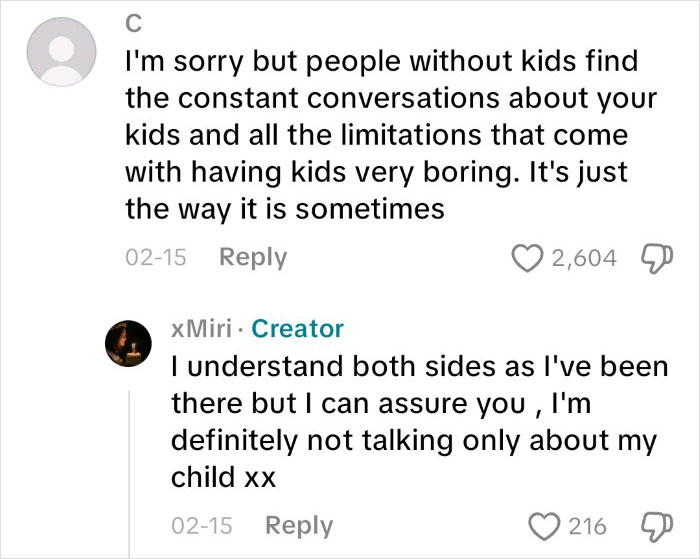Click the vertical thread line beside xMiri's reply

click(130, 470)
